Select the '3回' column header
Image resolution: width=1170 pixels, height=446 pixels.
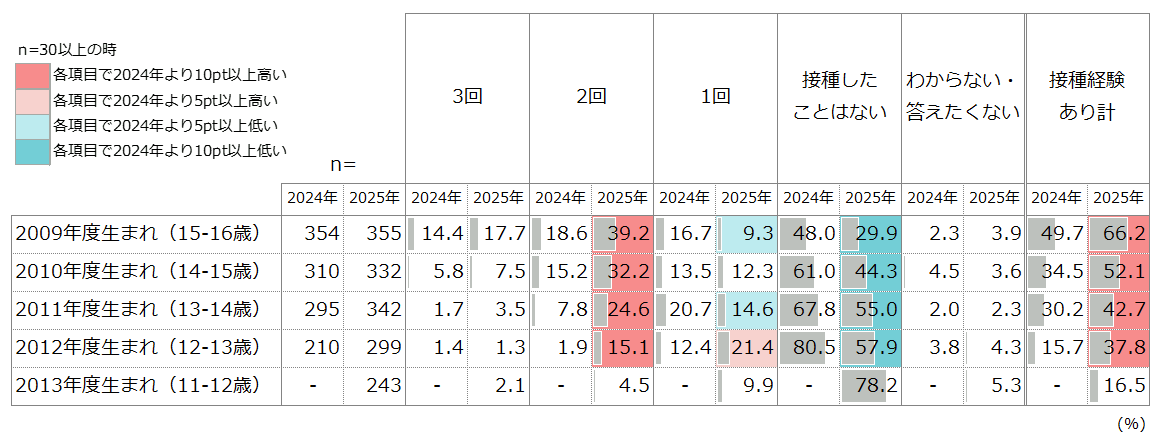point(468,97)
